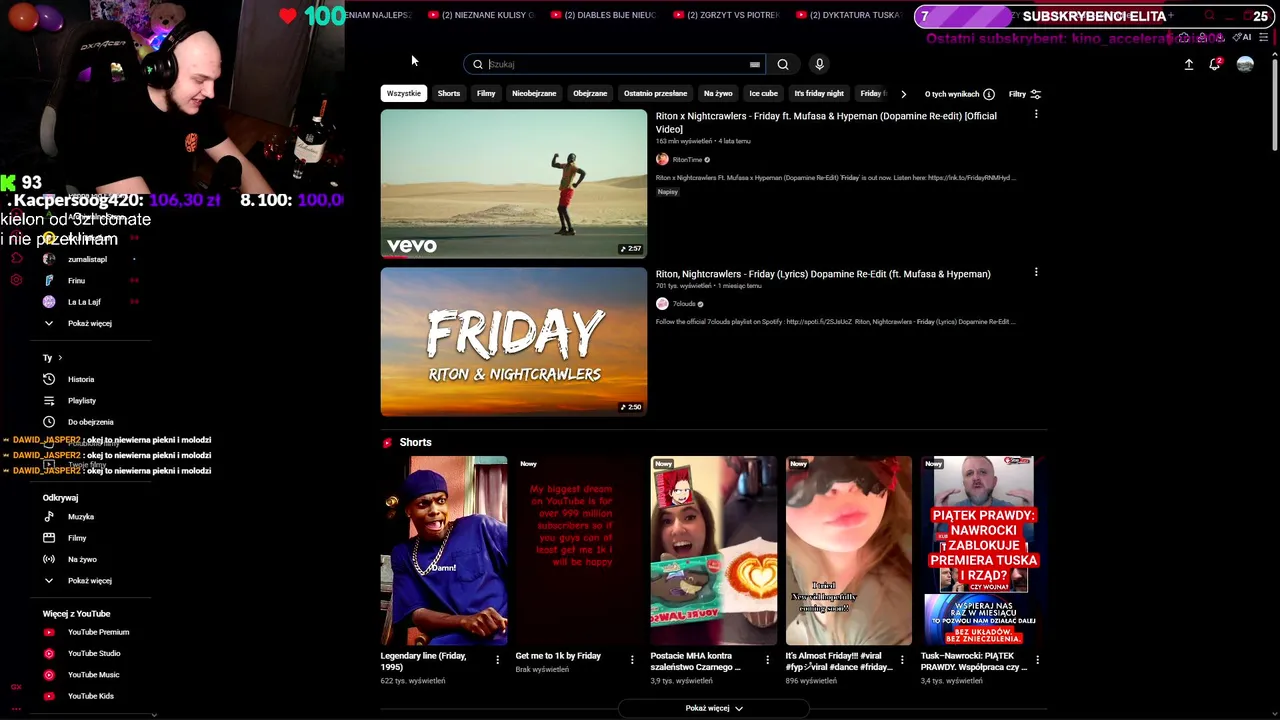Open Friday (Lyrics) Dopamine Re-Edit title link
This screenshot has width=1280, height=720.
823,274
